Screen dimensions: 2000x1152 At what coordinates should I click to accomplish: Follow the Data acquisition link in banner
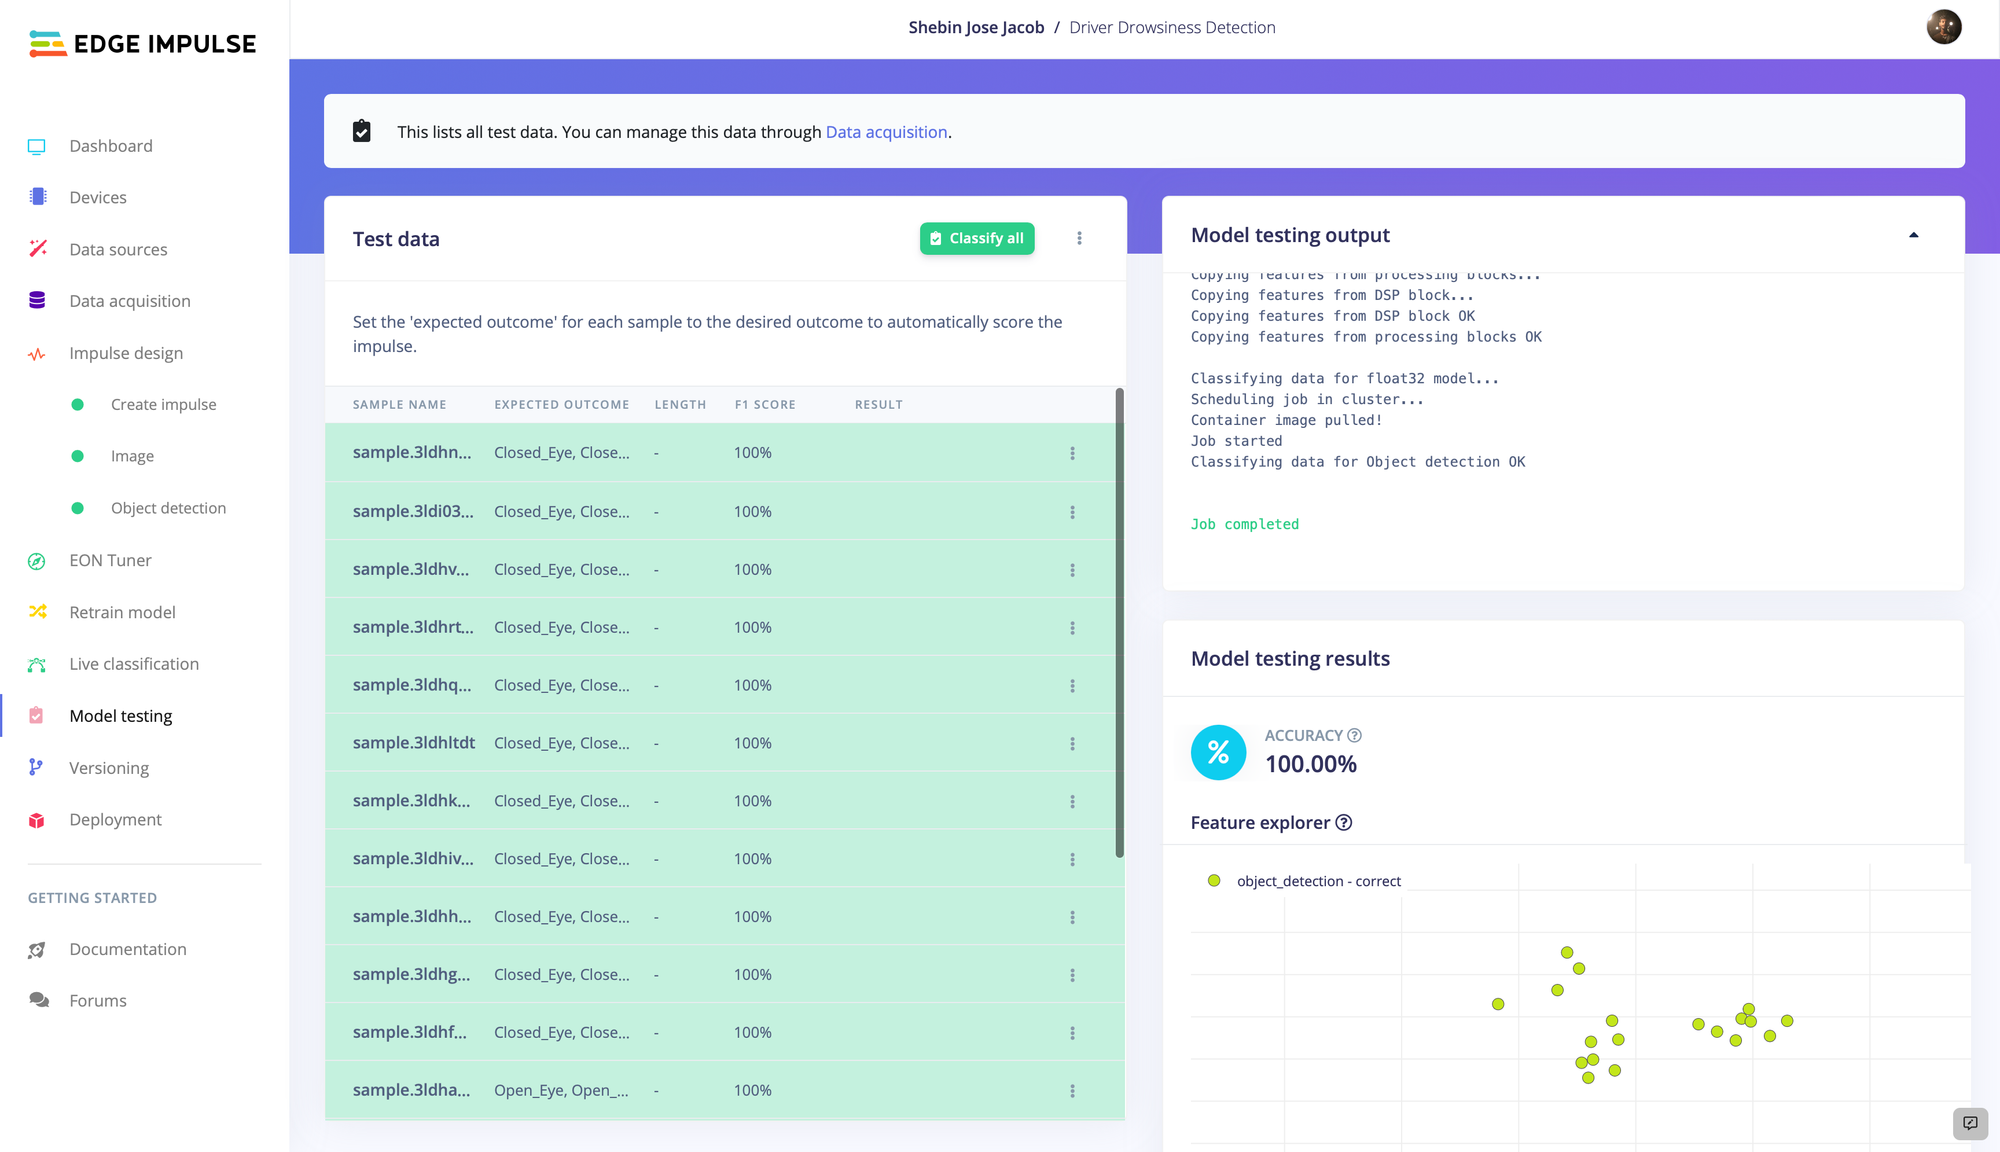point(886,132)
